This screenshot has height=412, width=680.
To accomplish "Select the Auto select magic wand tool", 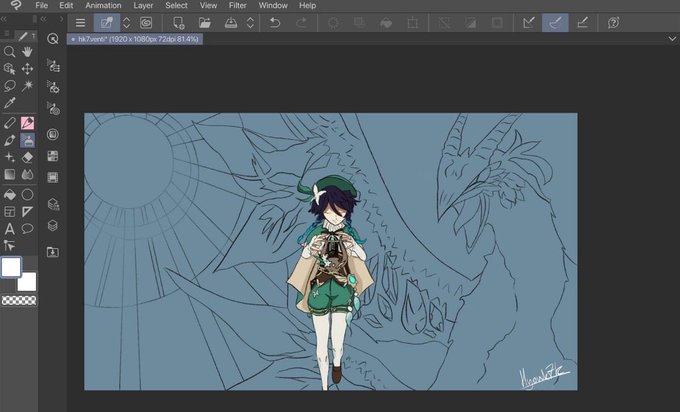I will point(27,85).
